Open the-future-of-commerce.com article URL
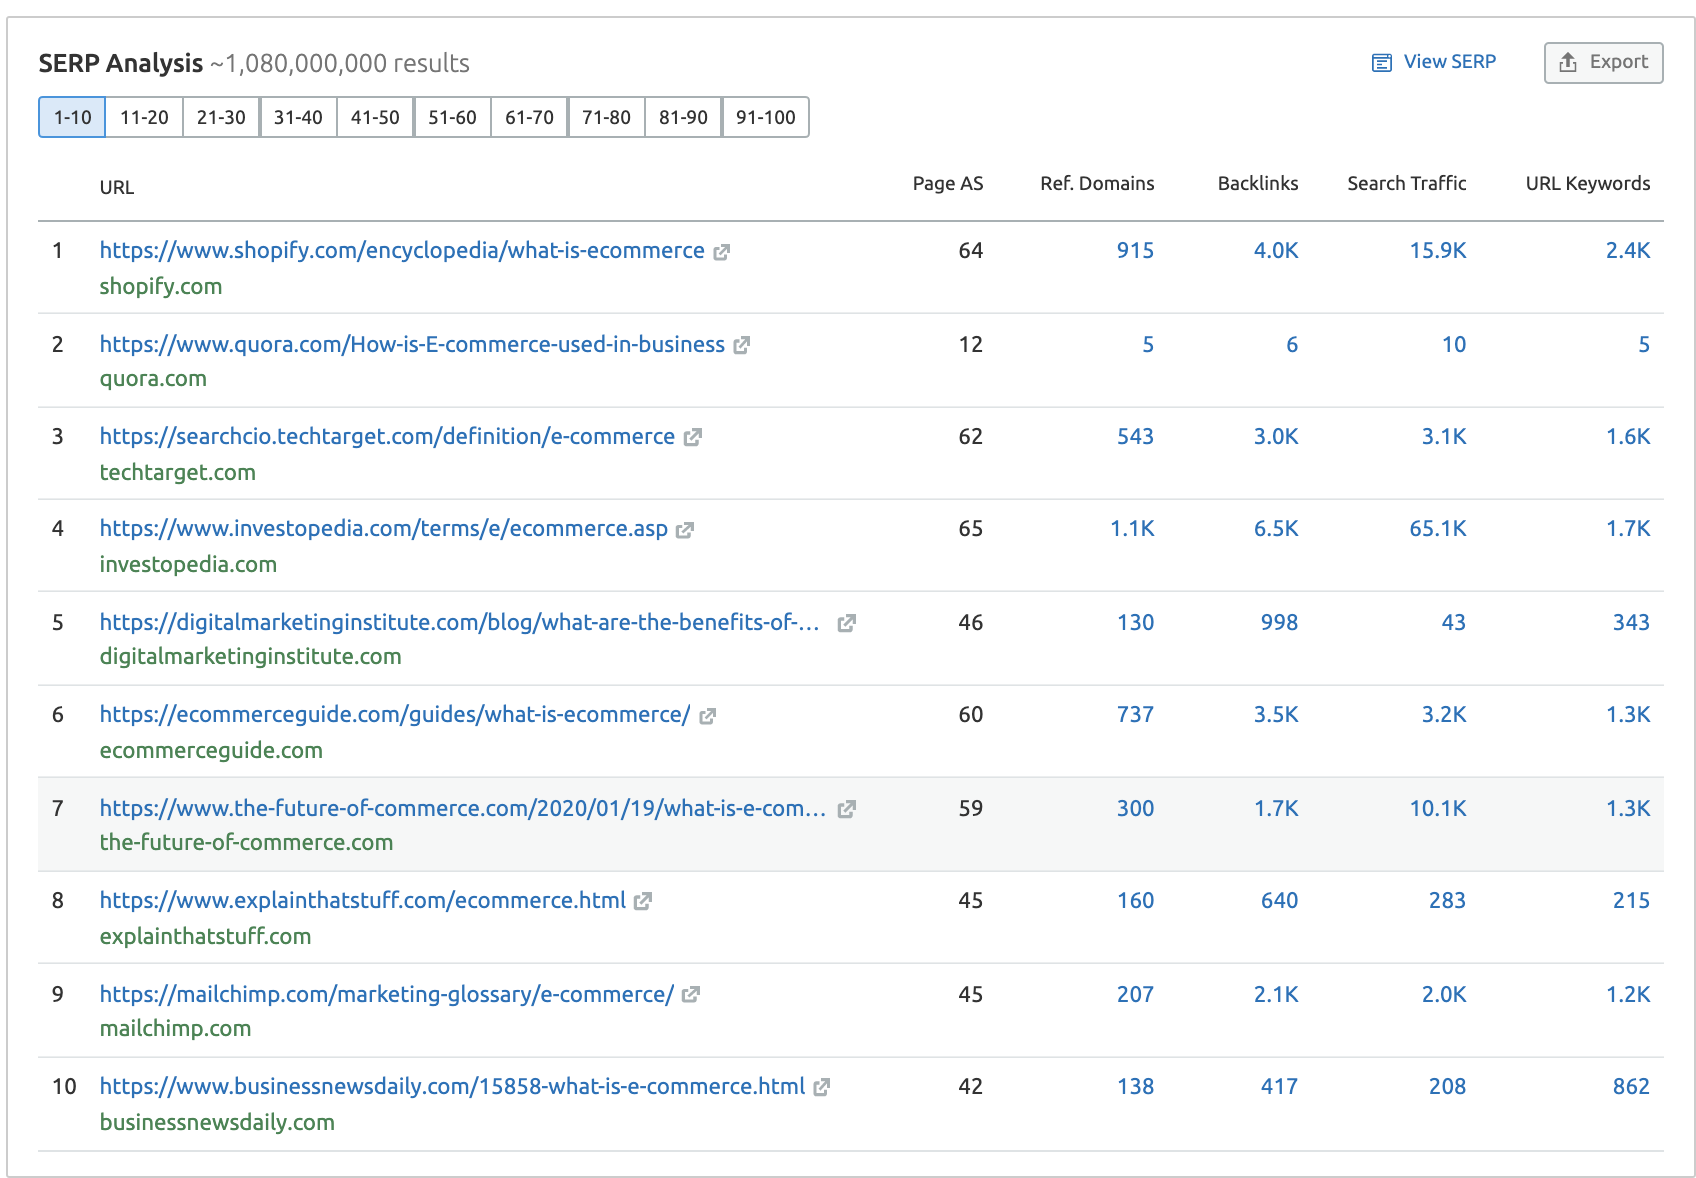Image resolution: width=1696 pixels, height=1178 pixels. (462, 808)
